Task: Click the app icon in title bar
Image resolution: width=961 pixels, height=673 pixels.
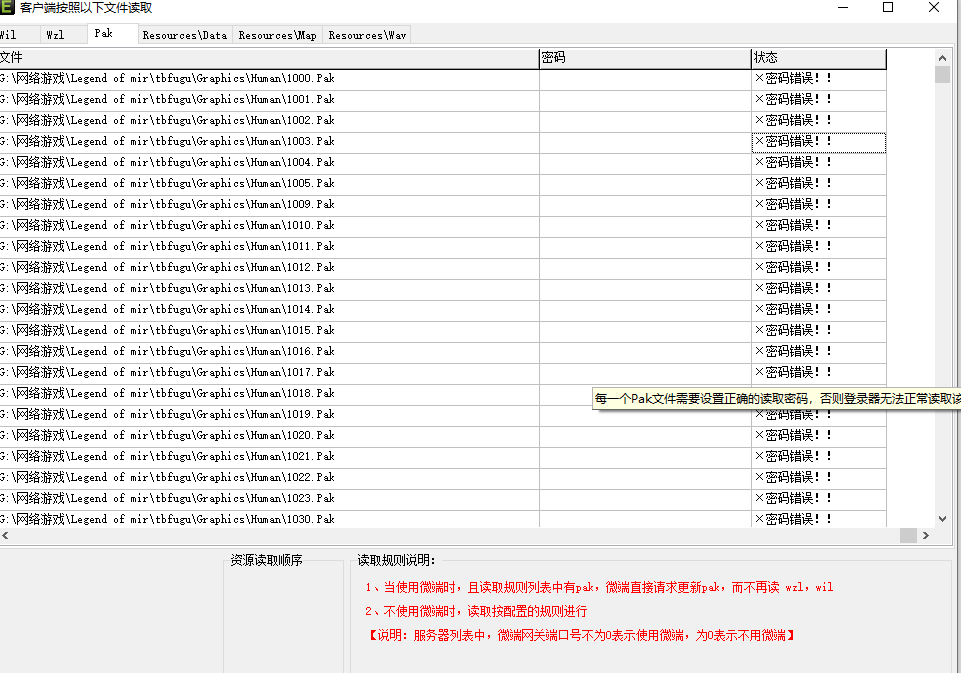Action: 7,8
